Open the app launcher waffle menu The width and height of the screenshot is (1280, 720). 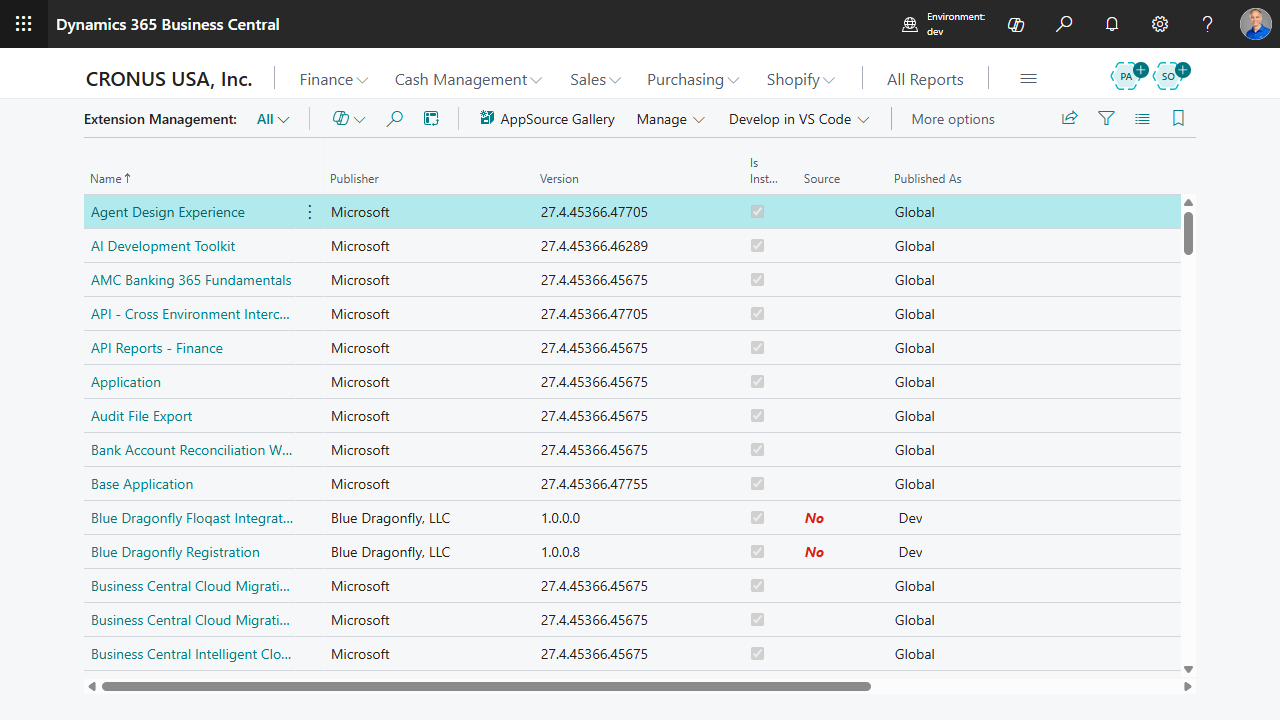(x=23, y=24)
